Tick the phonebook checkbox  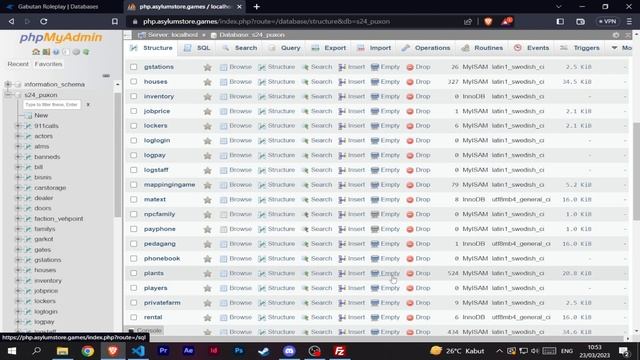pyautogui.click(x=133, y=258)
